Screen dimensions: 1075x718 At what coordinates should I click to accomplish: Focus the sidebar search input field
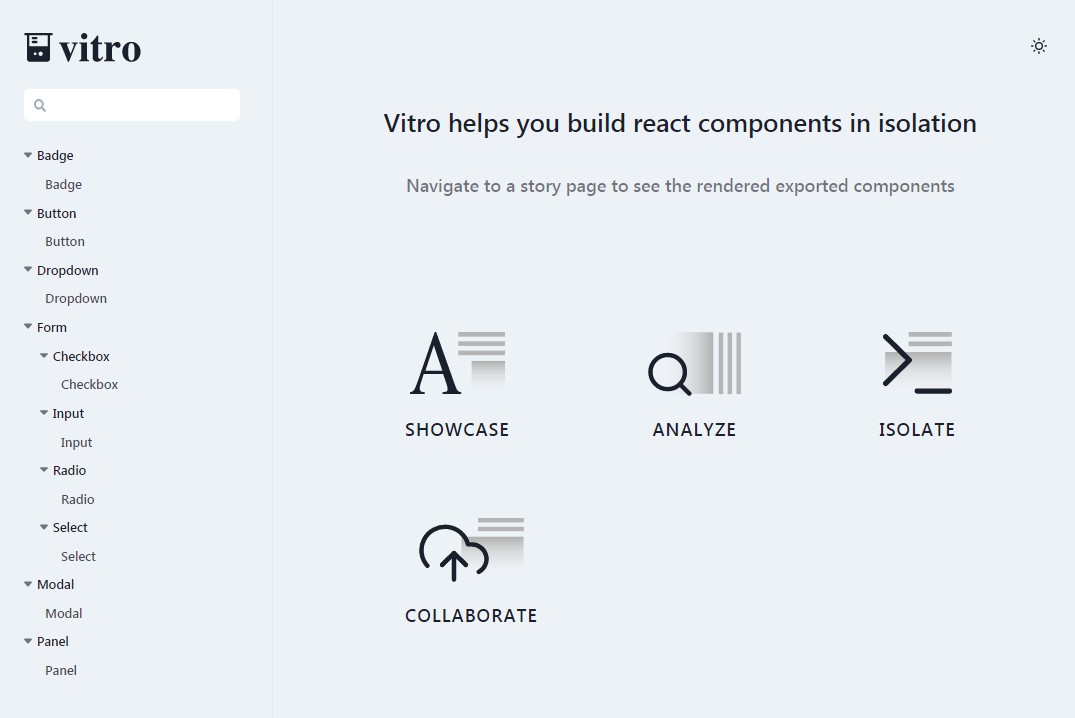coord(140,105)
